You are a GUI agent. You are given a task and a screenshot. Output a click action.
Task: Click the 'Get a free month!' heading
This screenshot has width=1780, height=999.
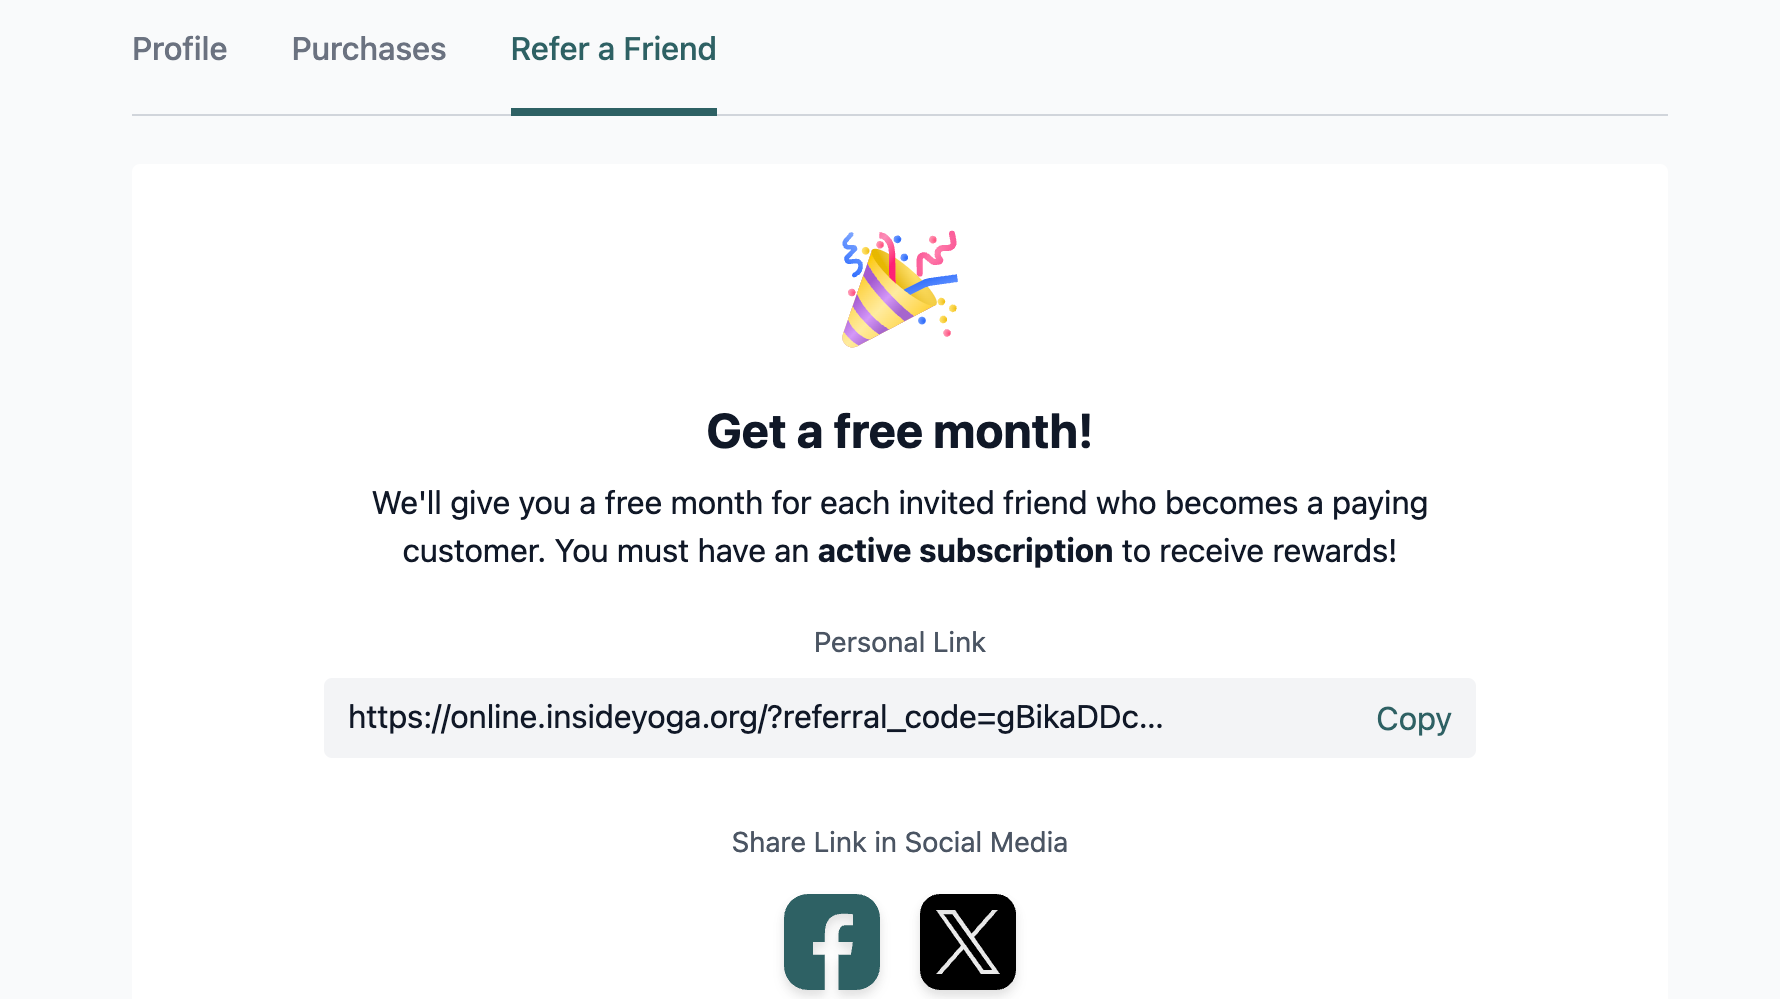click(x=900, y=432)
